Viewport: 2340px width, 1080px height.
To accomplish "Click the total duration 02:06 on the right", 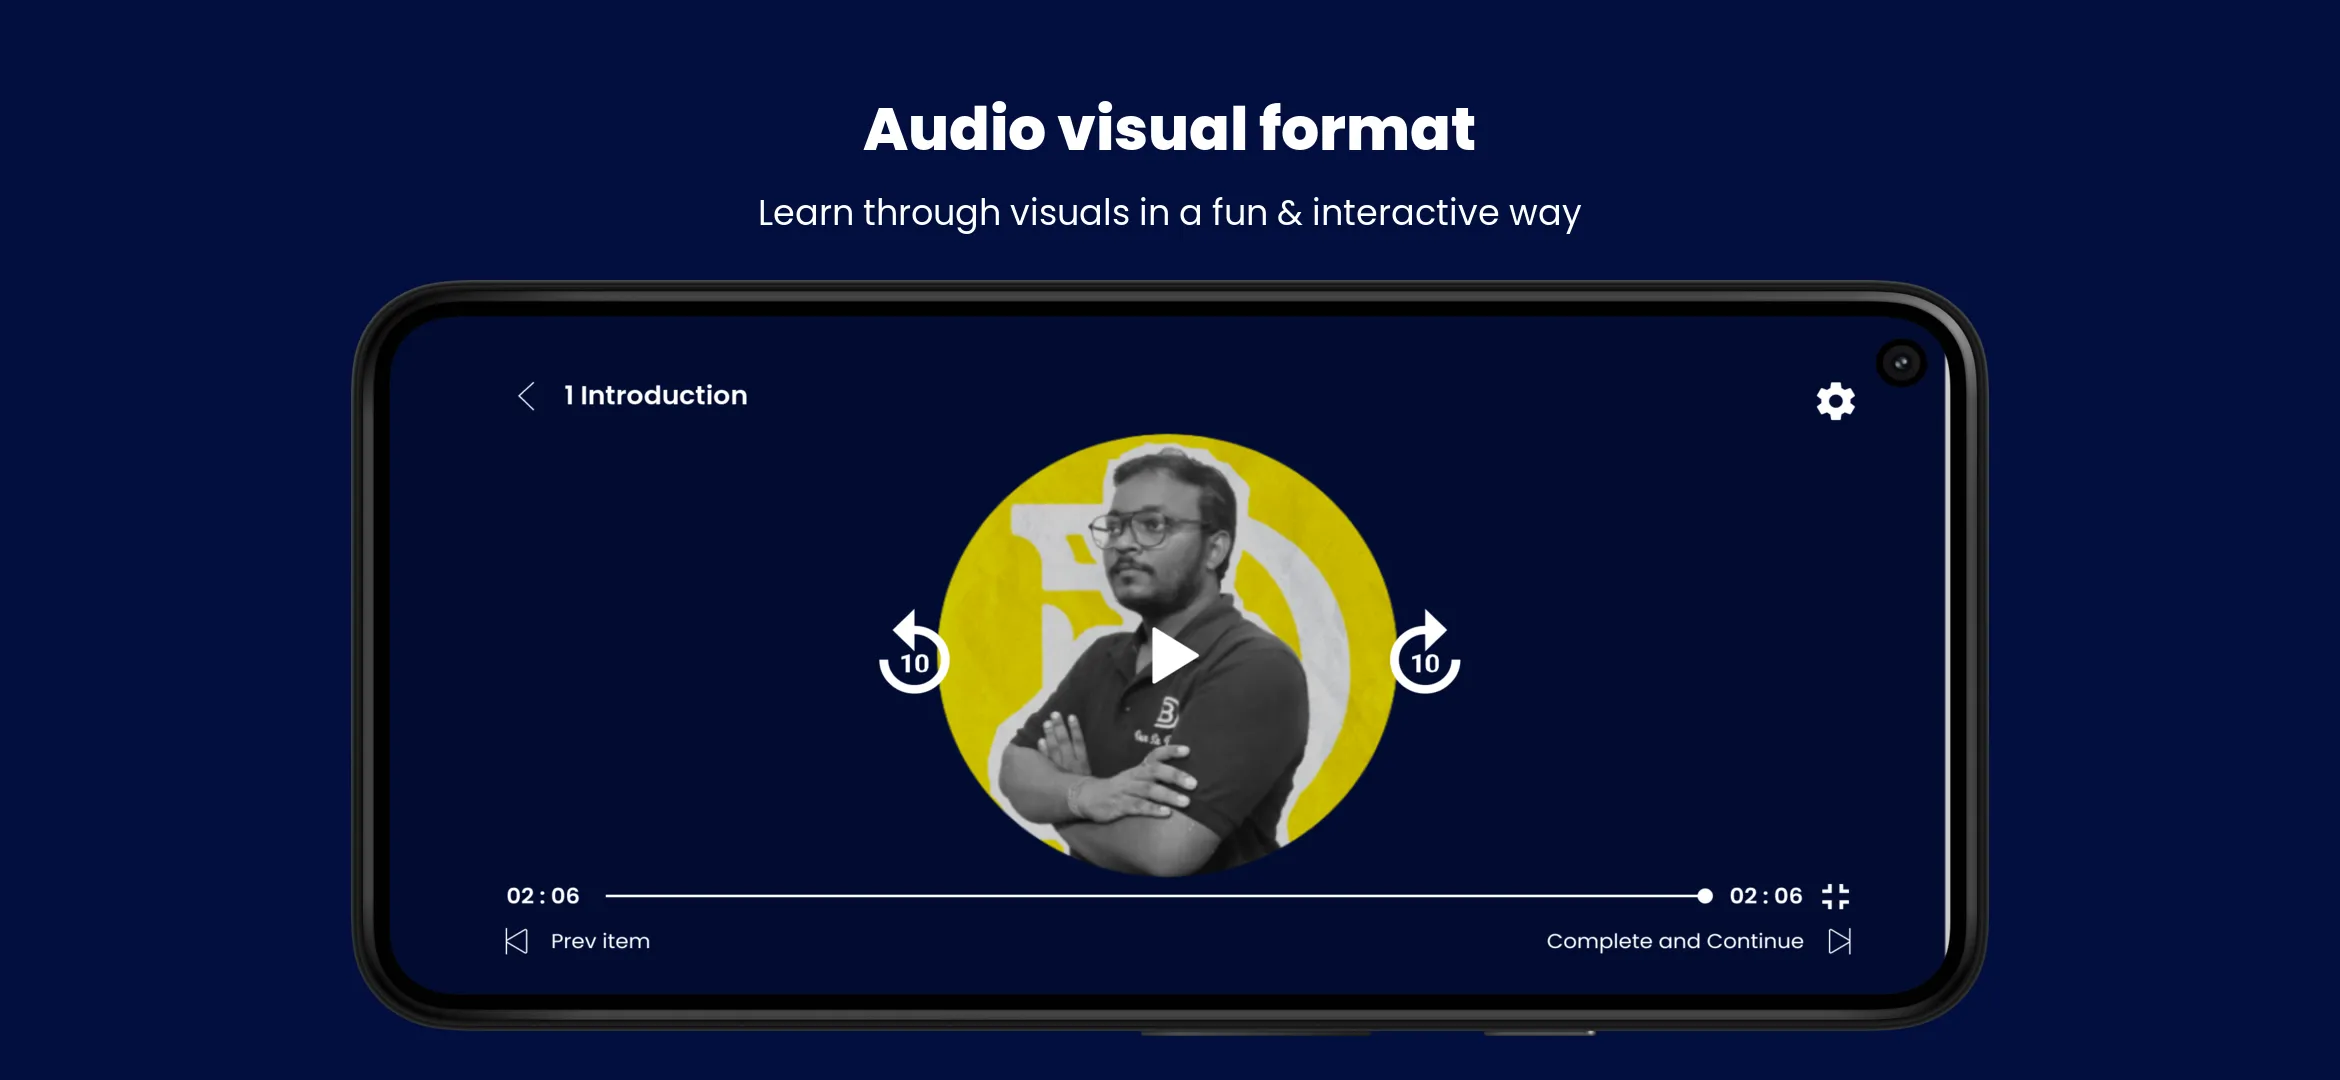I will coord(1766,896).
